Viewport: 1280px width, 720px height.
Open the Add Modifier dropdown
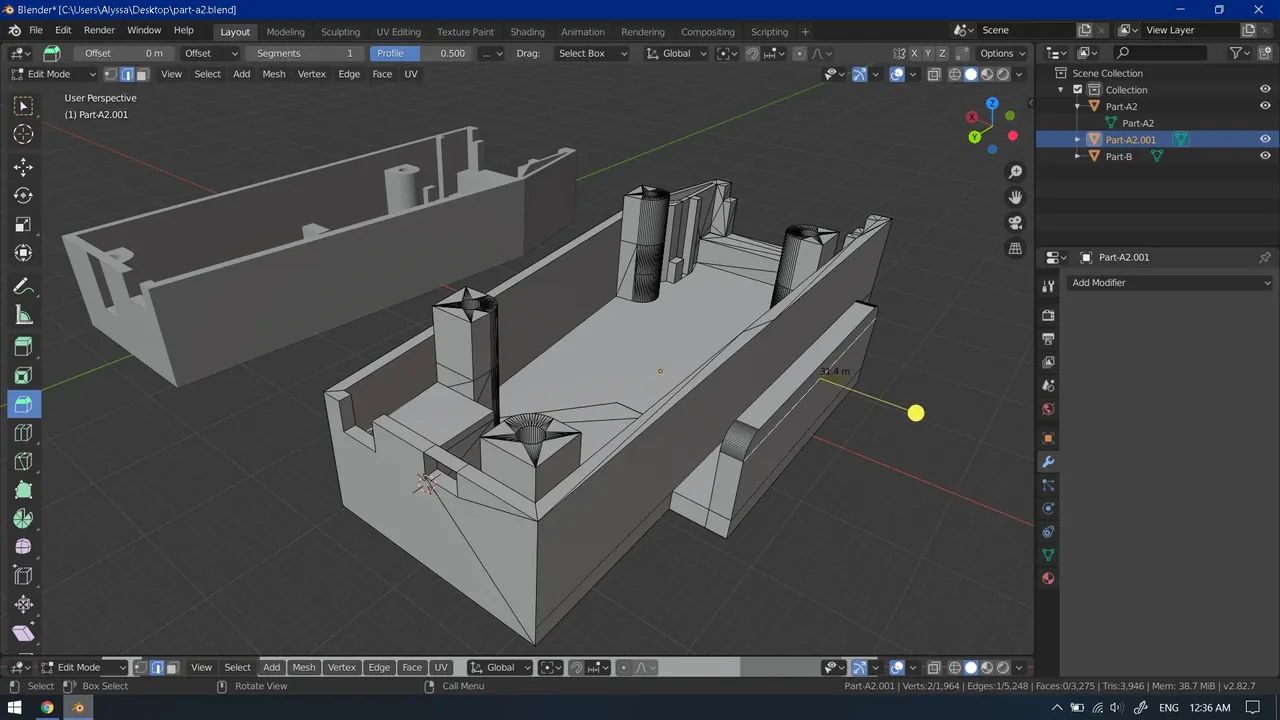1168,283
